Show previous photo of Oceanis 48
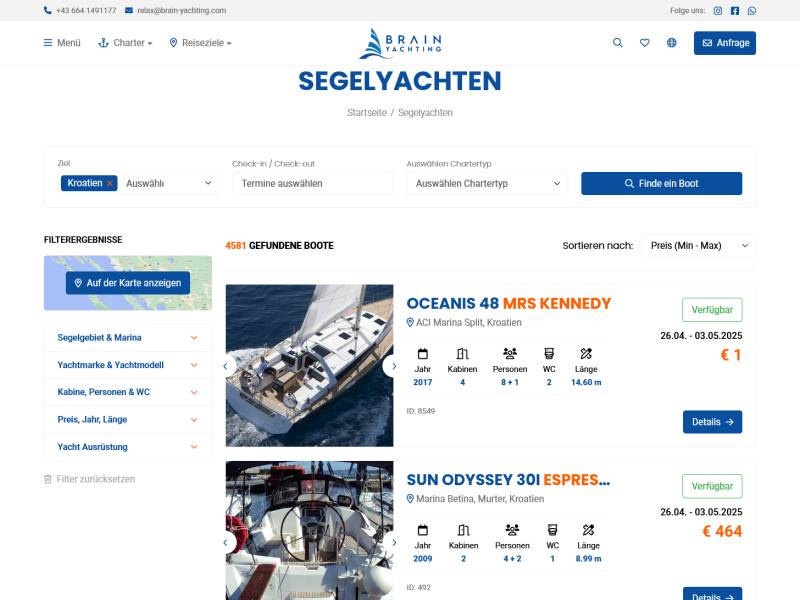Image resolution: width=800 pixels, height=600 pixels. click(227, 366)
